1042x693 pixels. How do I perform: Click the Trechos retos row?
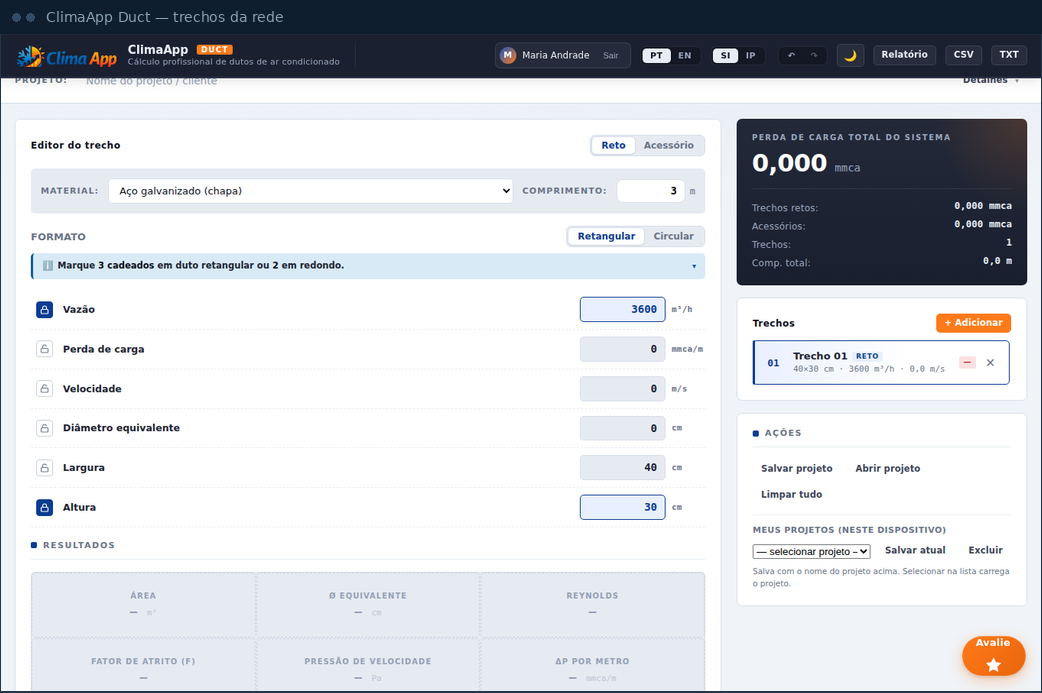point(881,207)
